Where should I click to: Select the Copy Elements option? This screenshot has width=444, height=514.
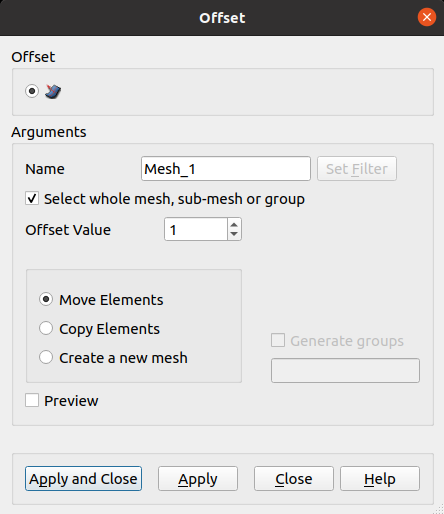point(46,328)
